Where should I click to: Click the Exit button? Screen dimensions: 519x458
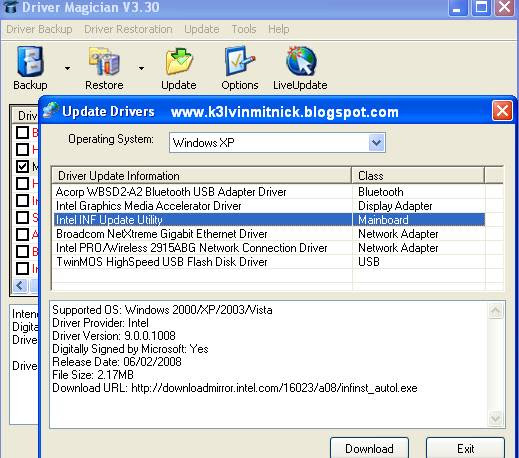(x=465, y=449)
